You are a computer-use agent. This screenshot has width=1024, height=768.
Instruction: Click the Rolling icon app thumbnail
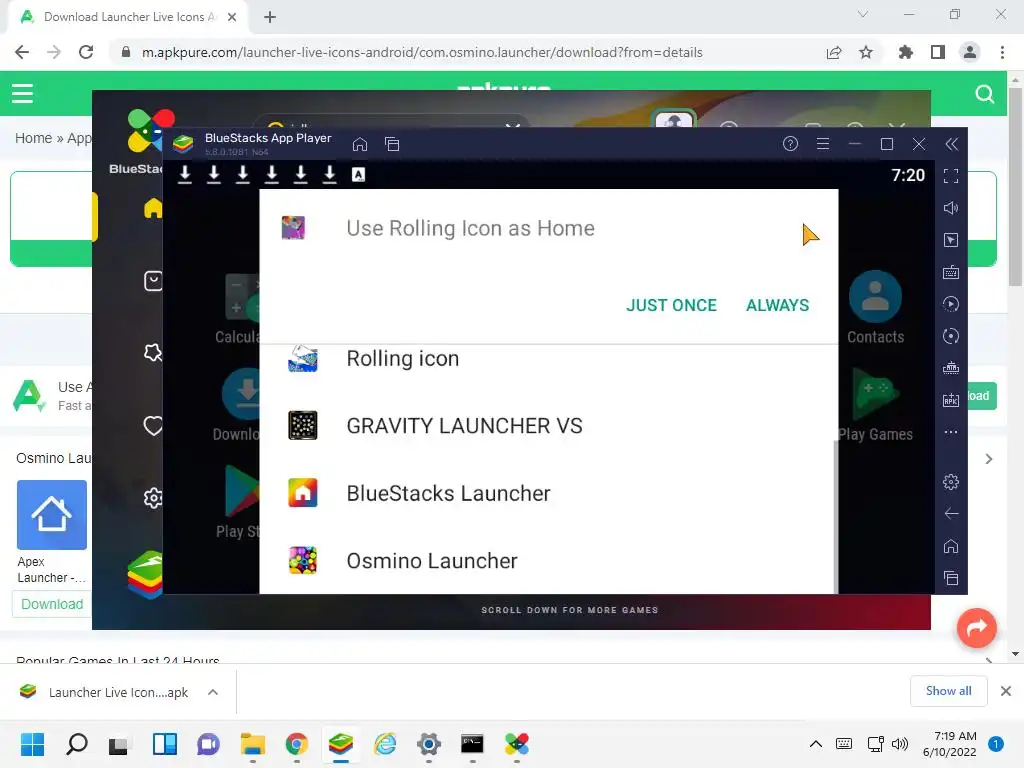tap(303, 359)
